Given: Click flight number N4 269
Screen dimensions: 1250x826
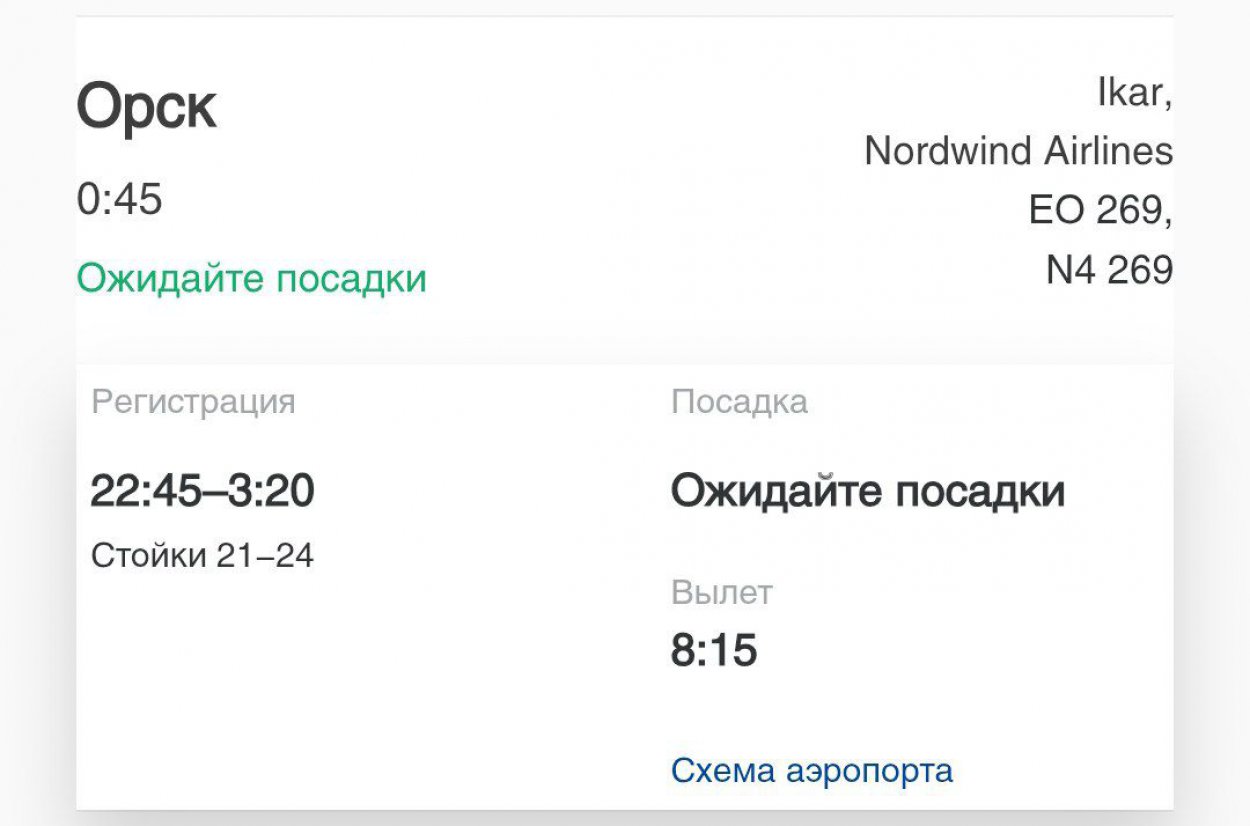Looking at the screenshot, I should (1109, 269).
